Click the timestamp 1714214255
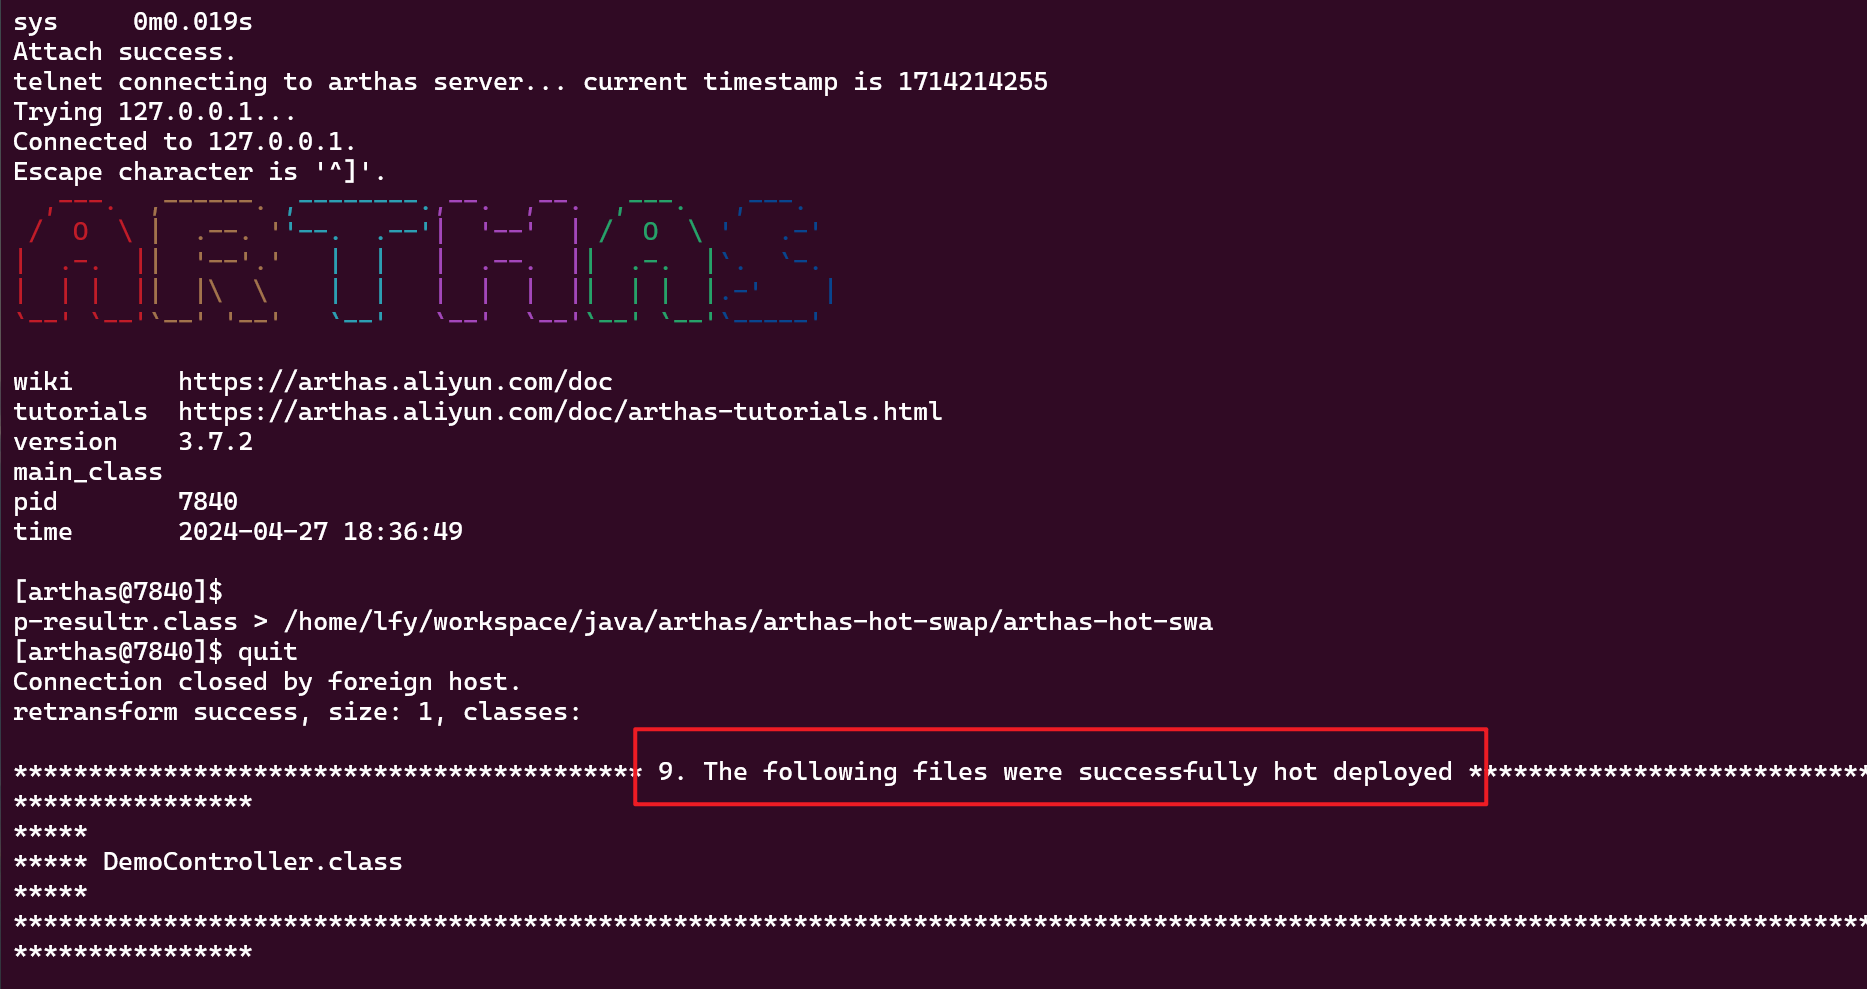 tap(972, 82)
